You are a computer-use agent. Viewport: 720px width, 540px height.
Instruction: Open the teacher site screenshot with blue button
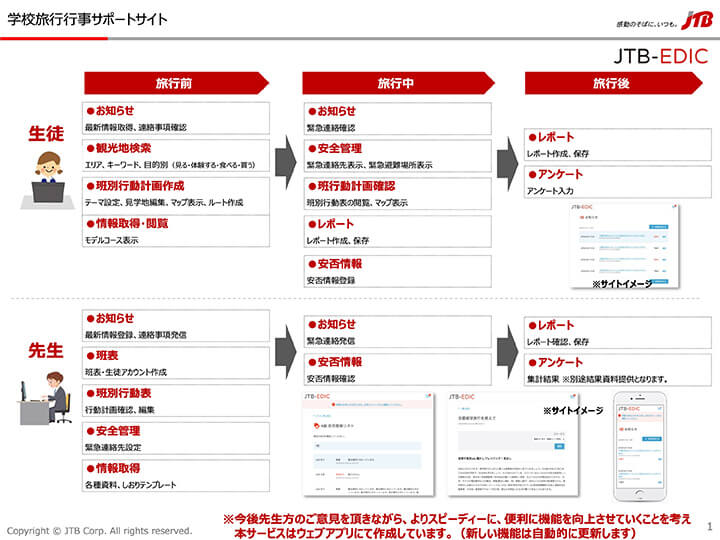click(513, 444)
